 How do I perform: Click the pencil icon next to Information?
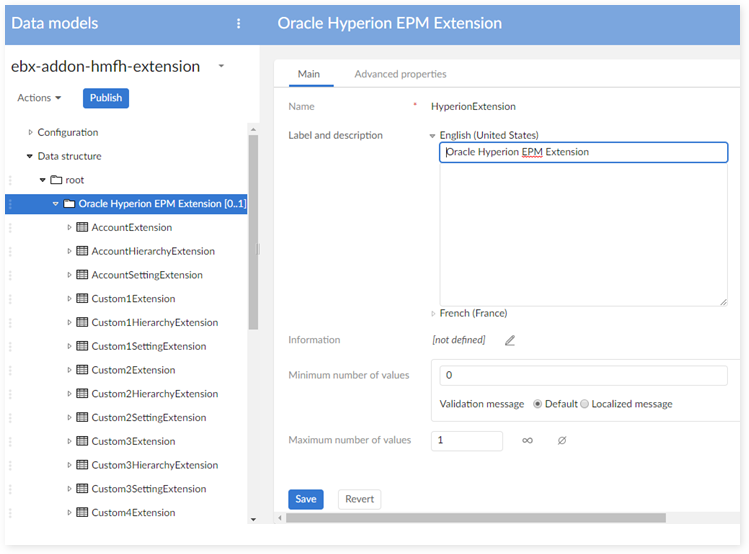click(510, 340)
